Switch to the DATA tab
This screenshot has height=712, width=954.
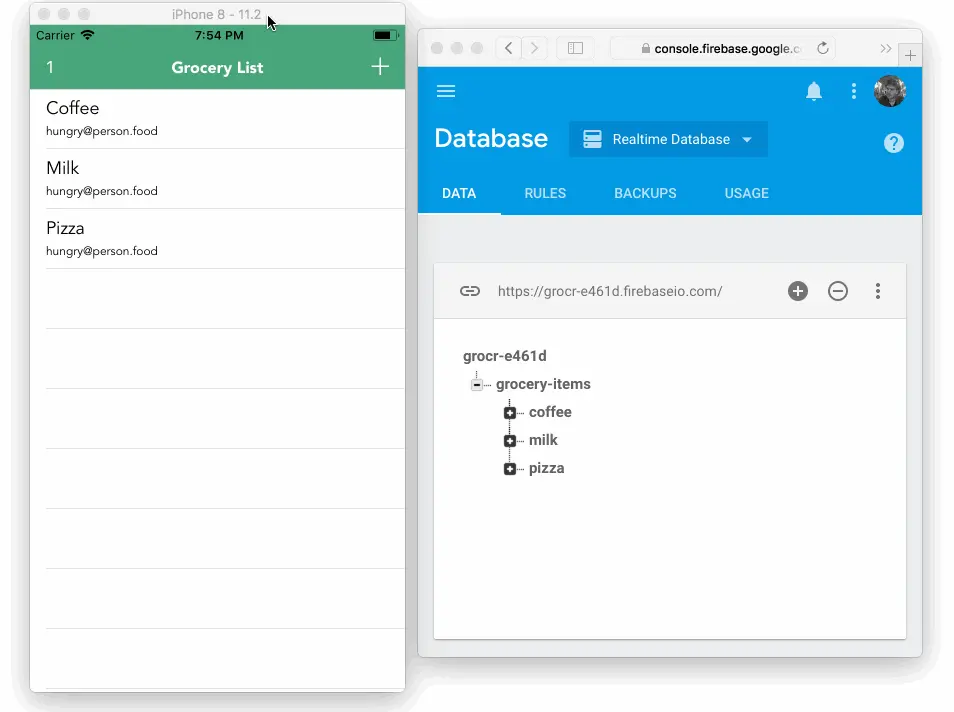pos(459,194)
